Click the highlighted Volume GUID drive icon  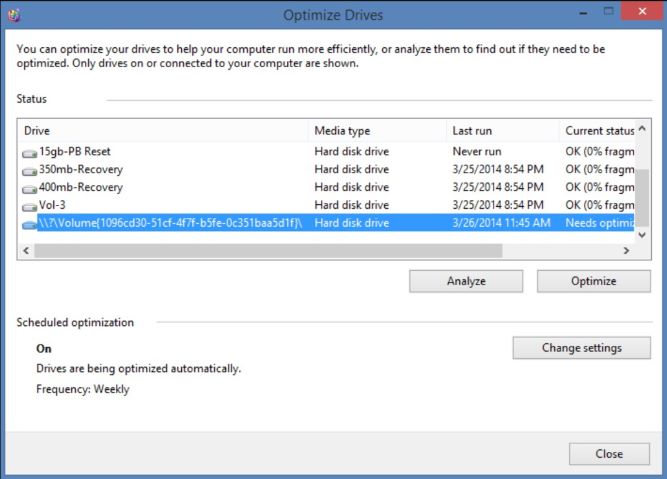(29, 223)
